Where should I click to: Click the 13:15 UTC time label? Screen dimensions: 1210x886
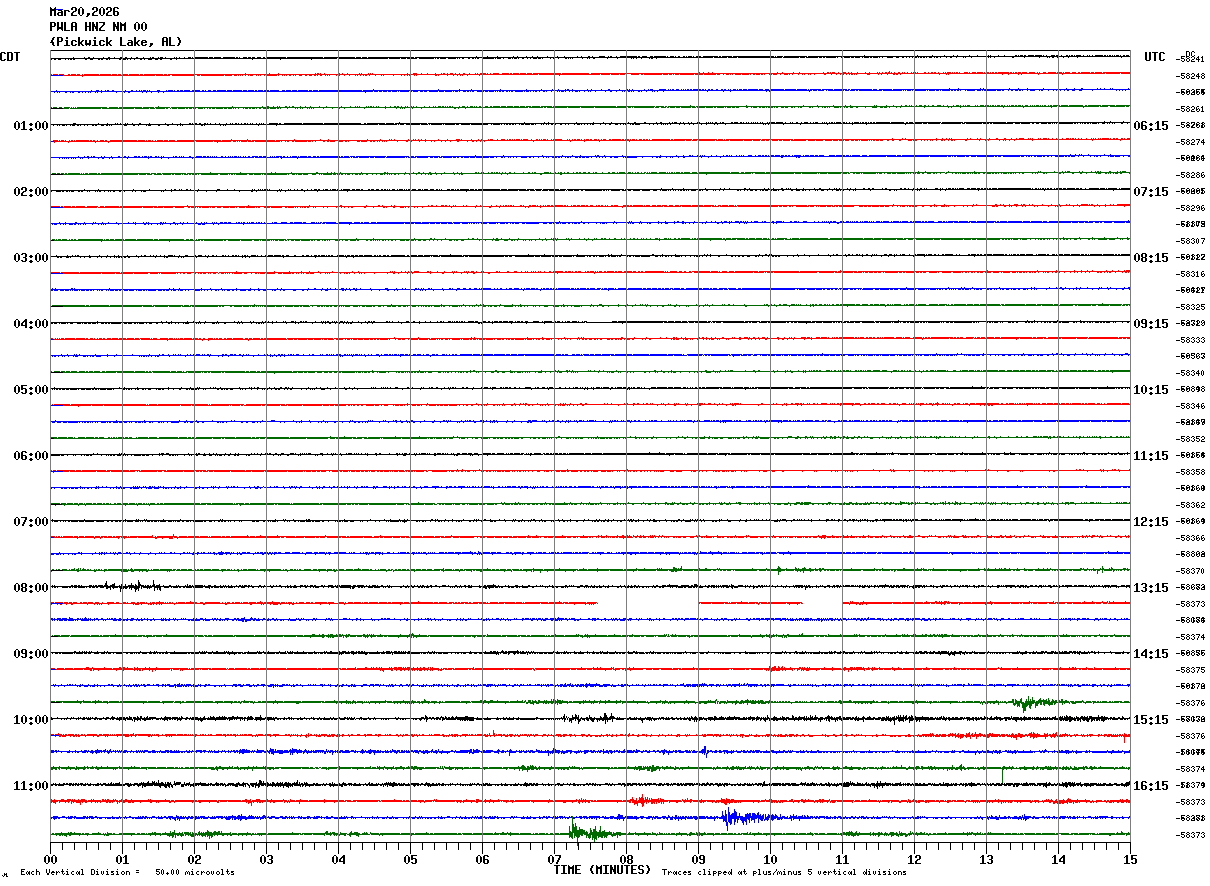[x=1151, y=588]
